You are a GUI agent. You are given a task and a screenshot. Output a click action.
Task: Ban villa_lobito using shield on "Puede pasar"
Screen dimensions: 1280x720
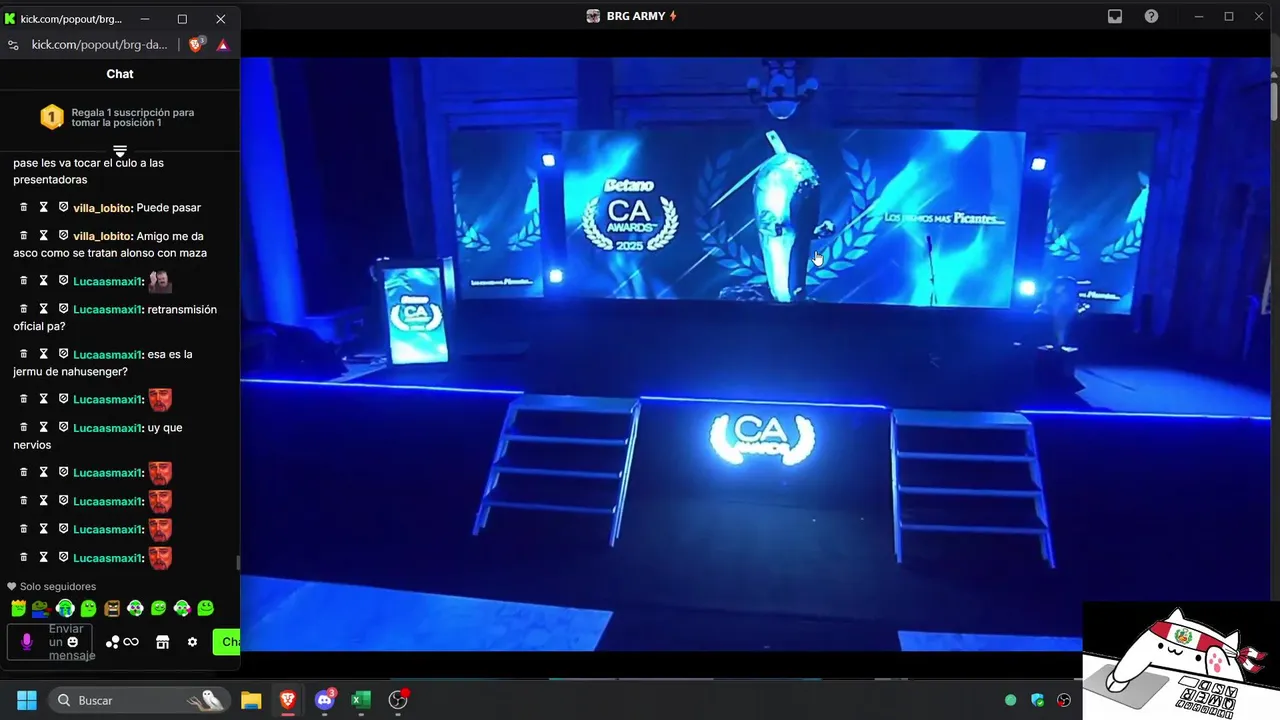[63, 207]
